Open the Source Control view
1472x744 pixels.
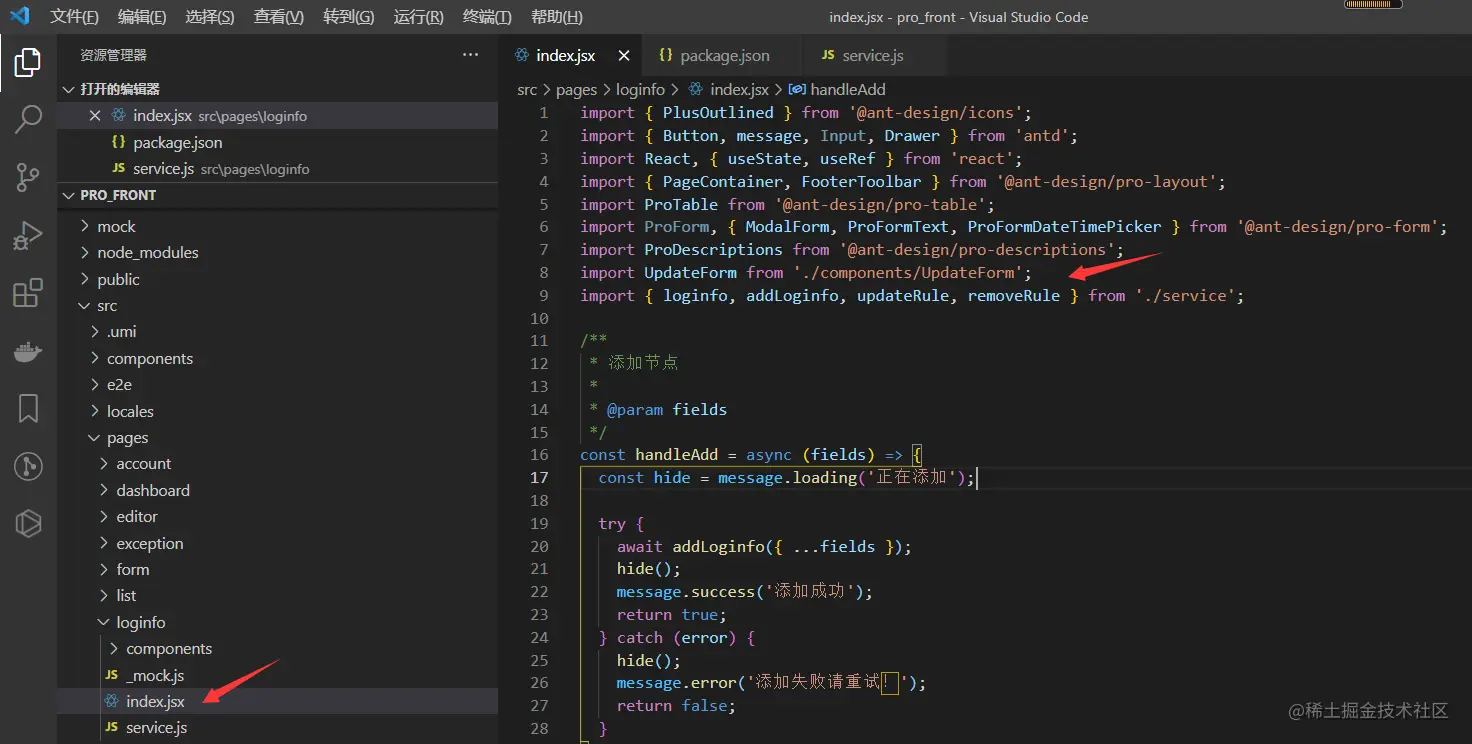pos(28,178)
